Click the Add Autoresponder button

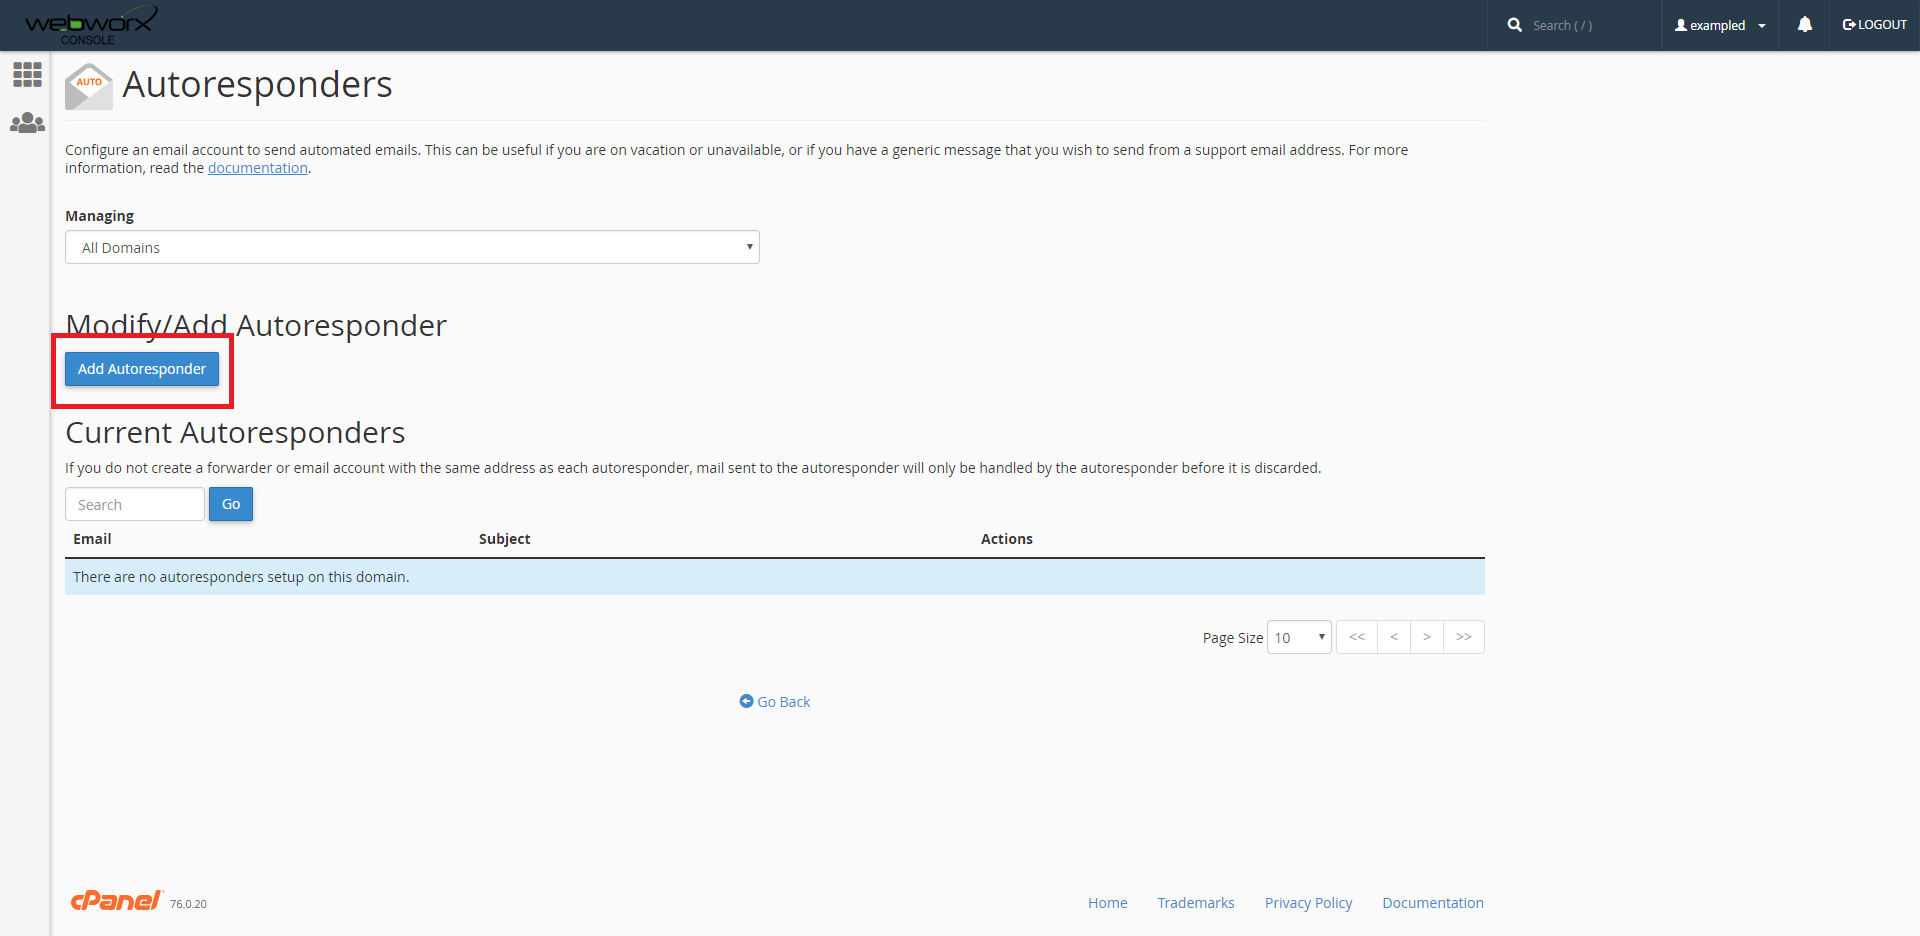point(142,369)
